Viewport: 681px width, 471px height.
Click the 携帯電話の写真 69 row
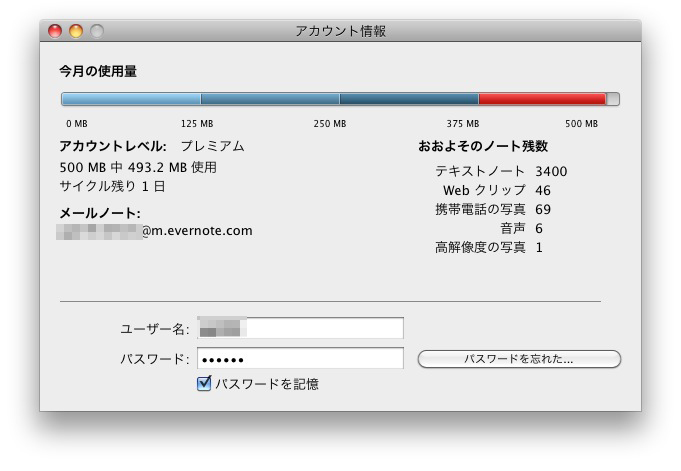click(x=492, y=209)
